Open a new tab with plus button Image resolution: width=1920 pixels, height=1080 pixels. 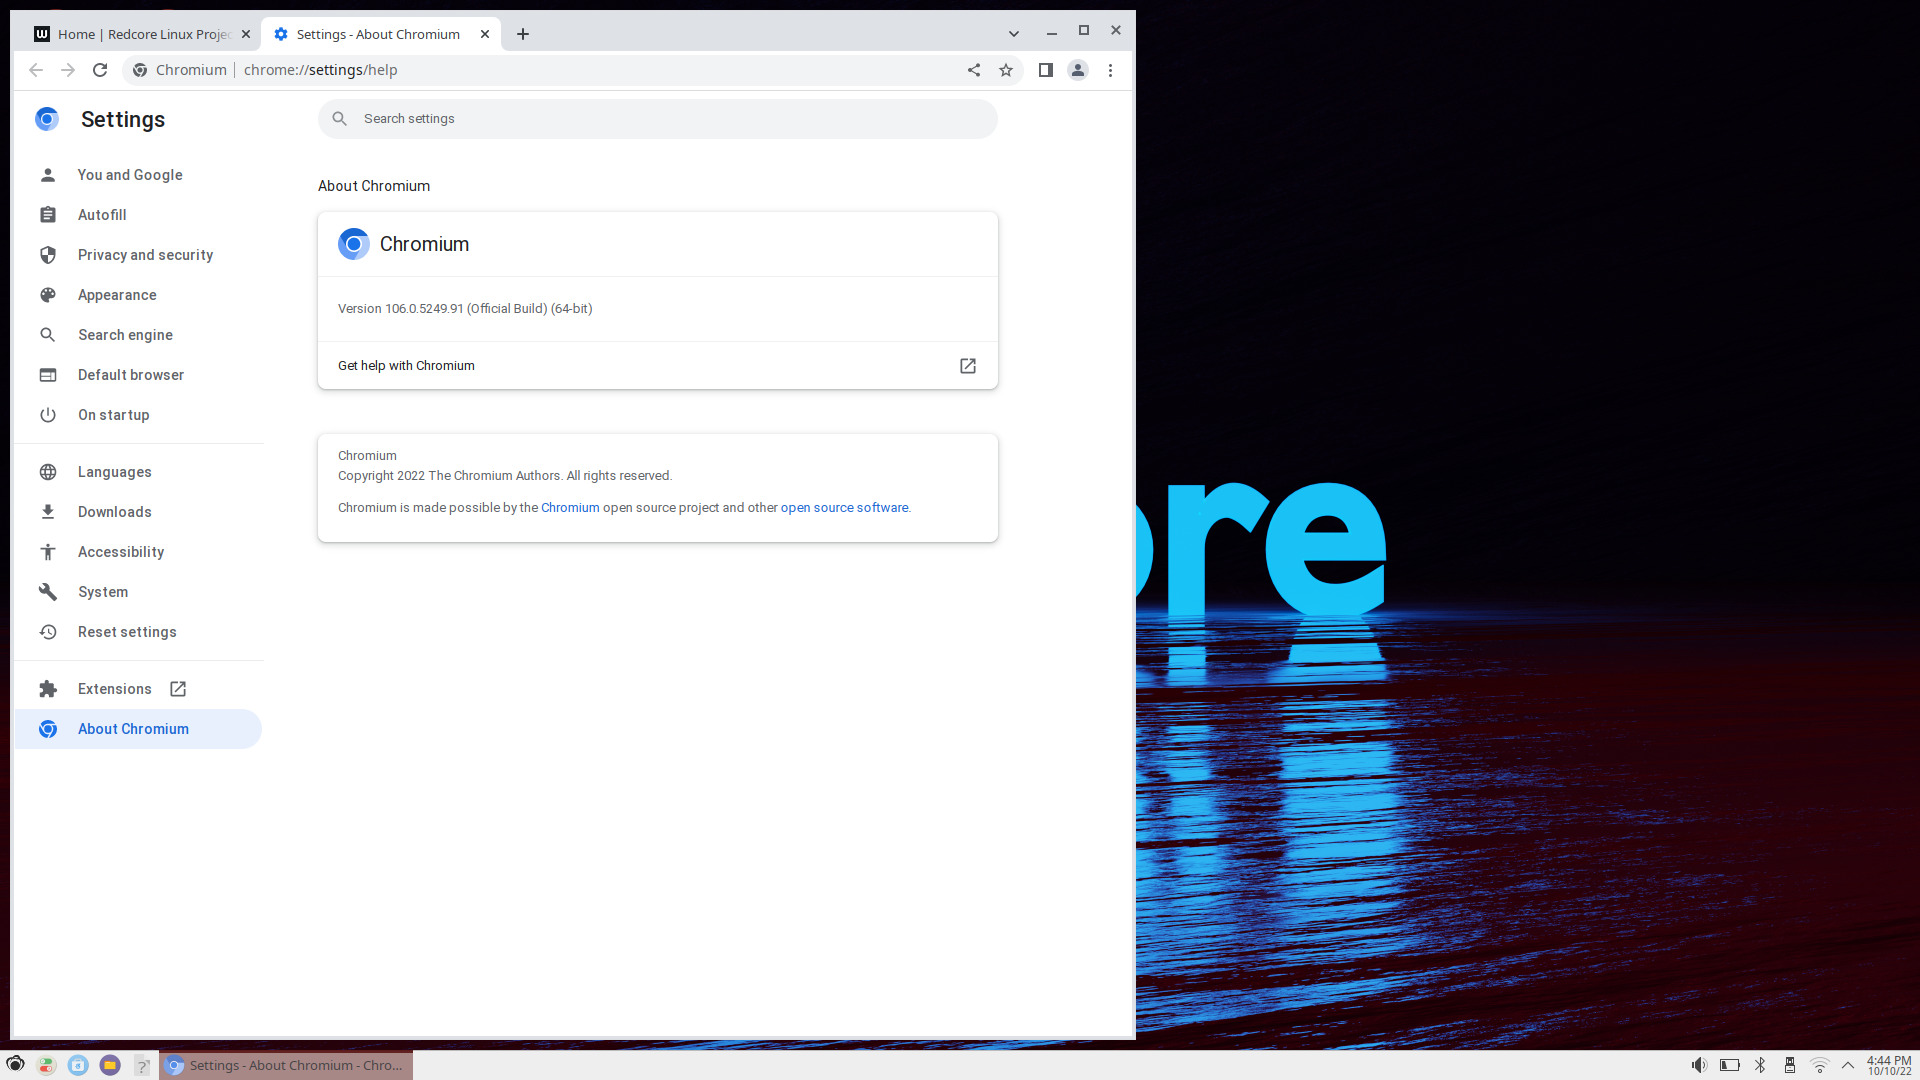pos(523,34)
